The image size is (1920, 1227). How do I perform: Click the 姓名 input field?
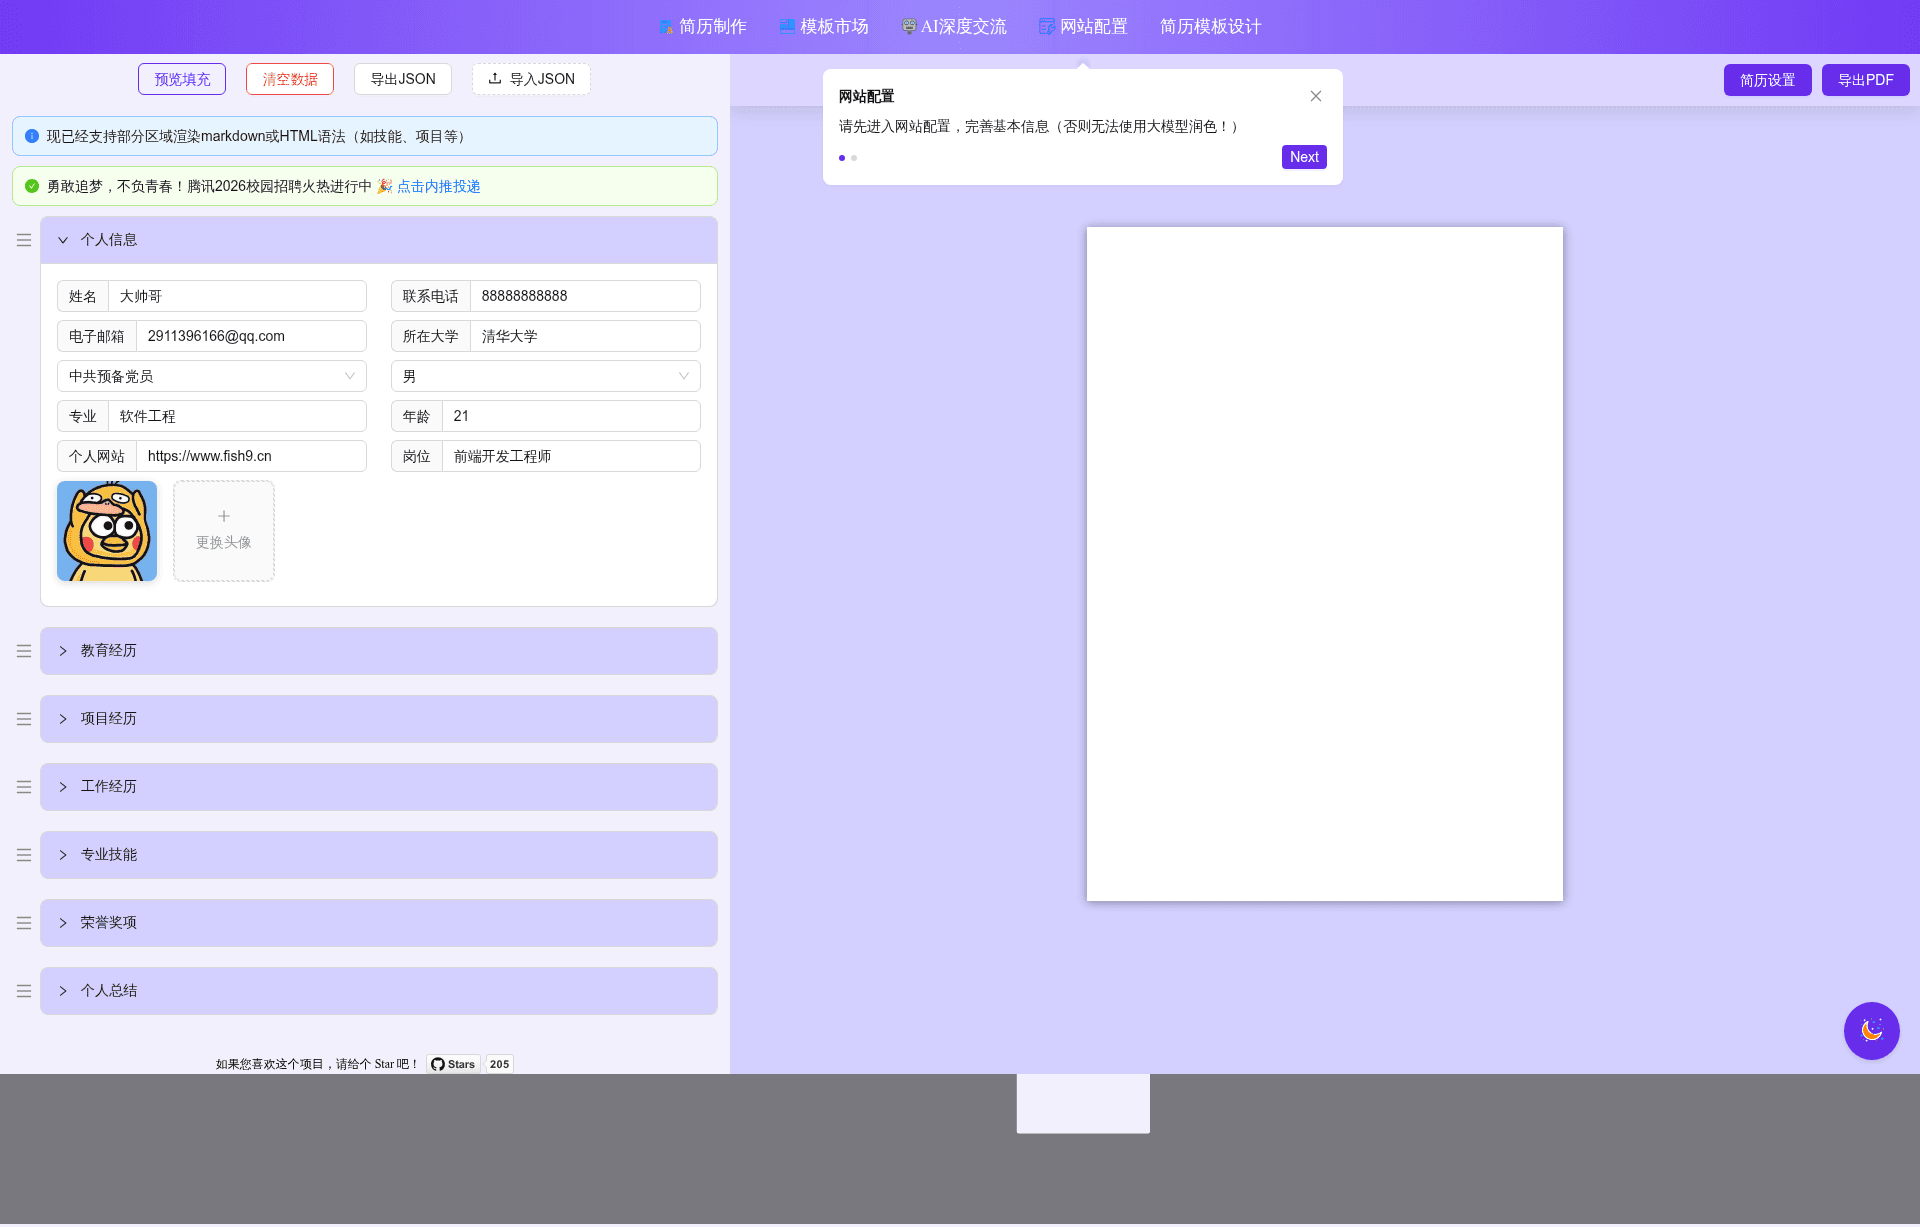(237, 296)
